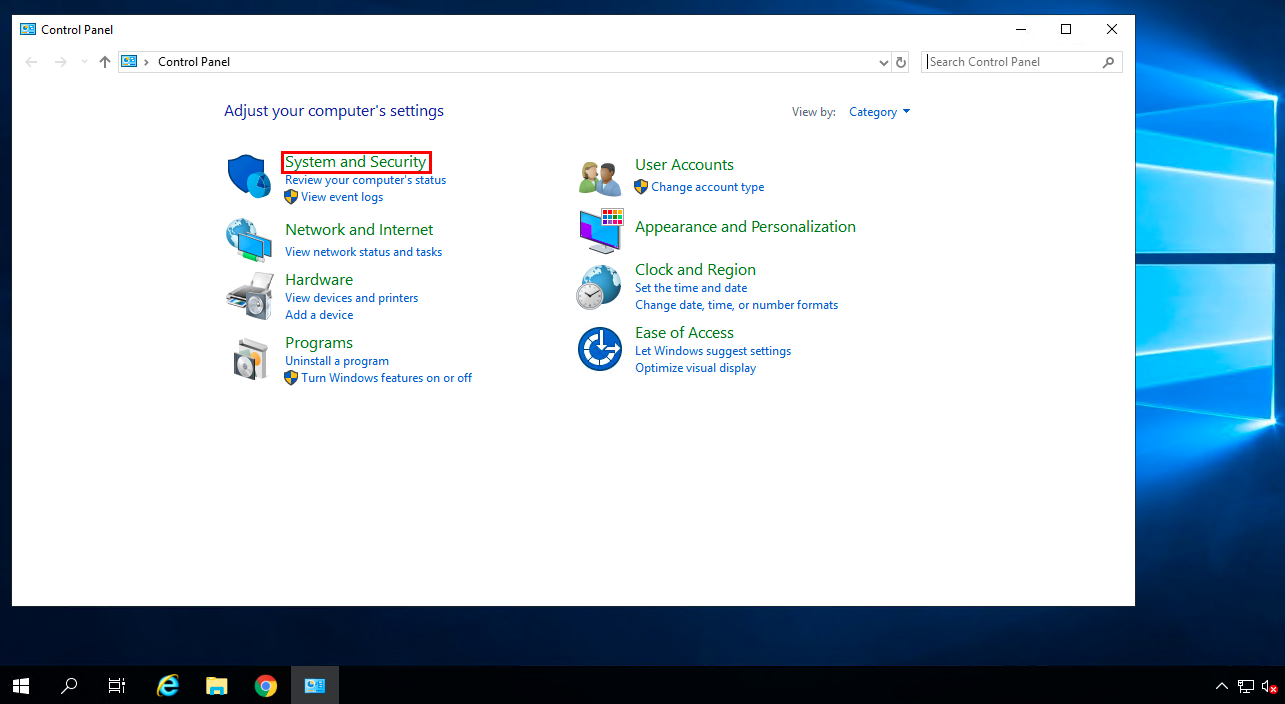Click the Hardware printer icon

click(249, 295)
